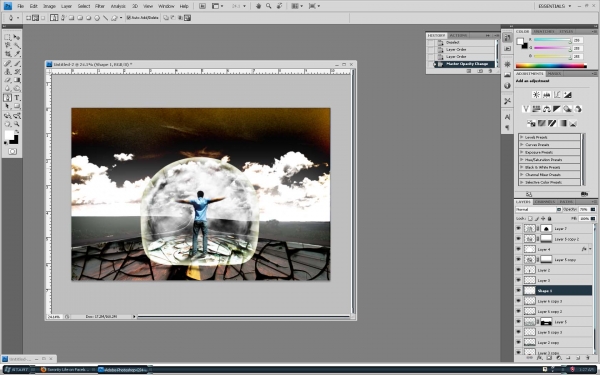Select Deselect history state
Screen dimensions: 600x375
point(462,42)
